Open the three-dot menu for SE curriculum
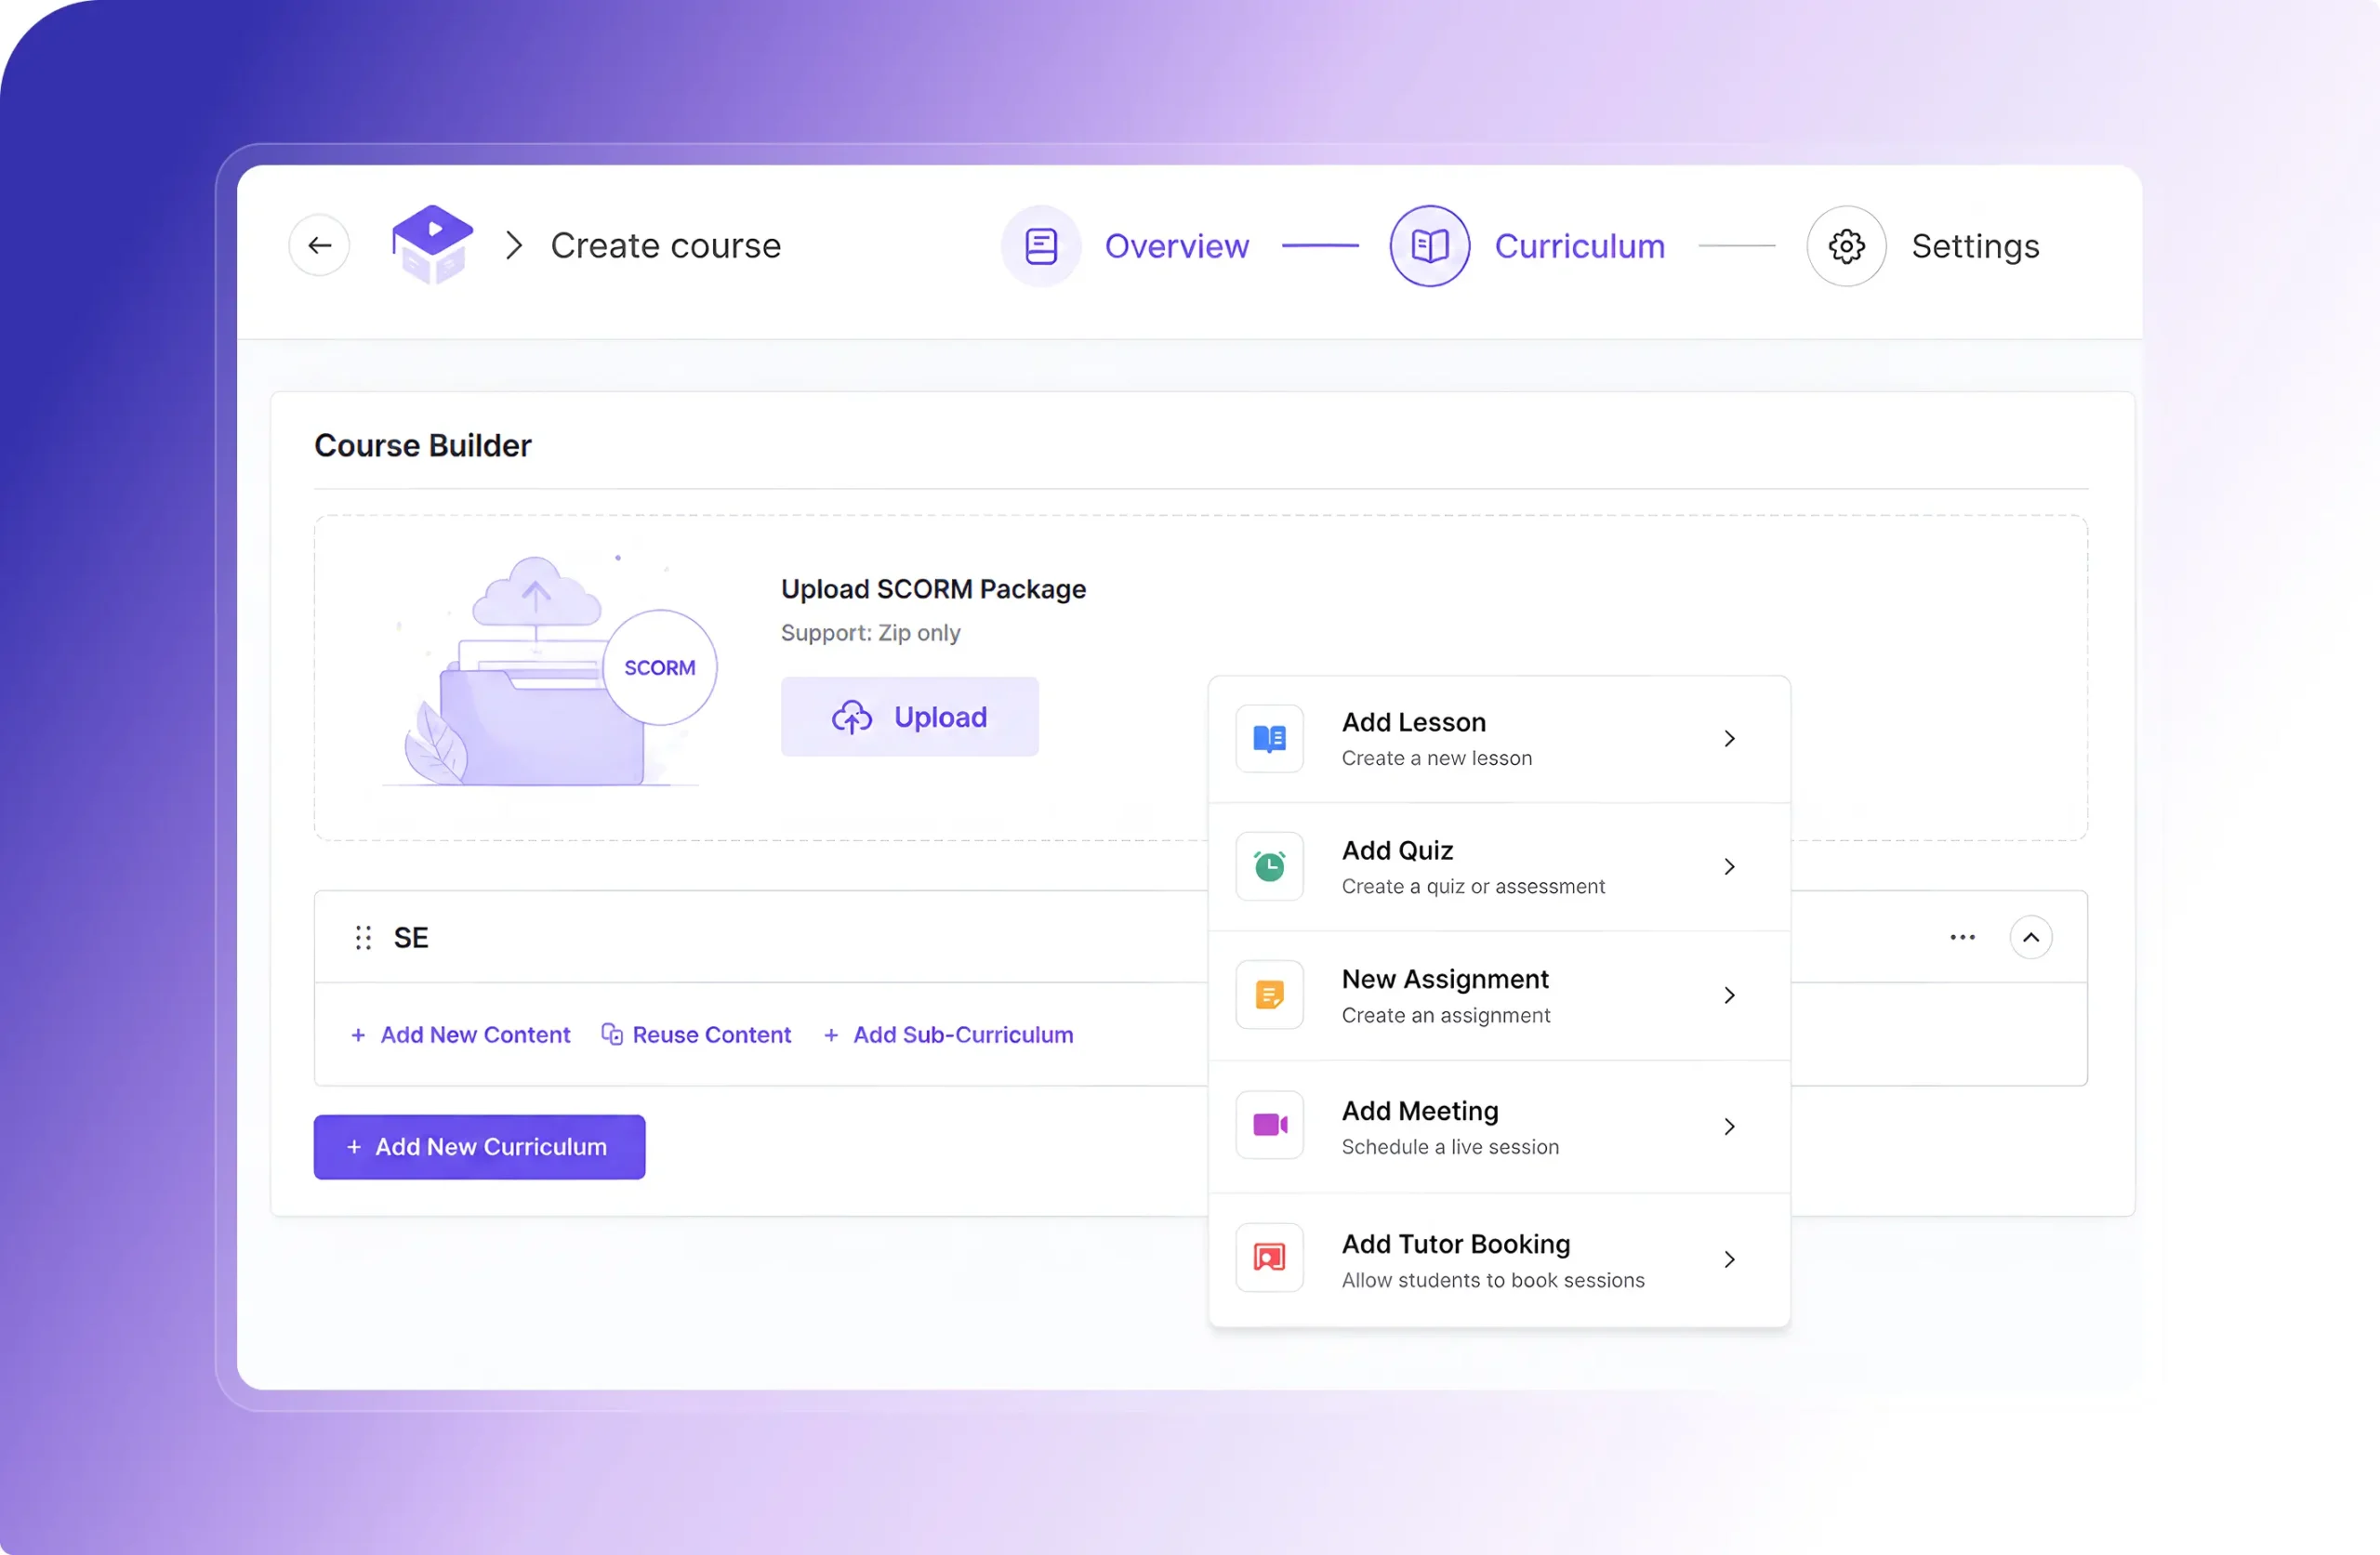The height and width of the screenshot is (1555, 2380). [x=1962, y=937]
